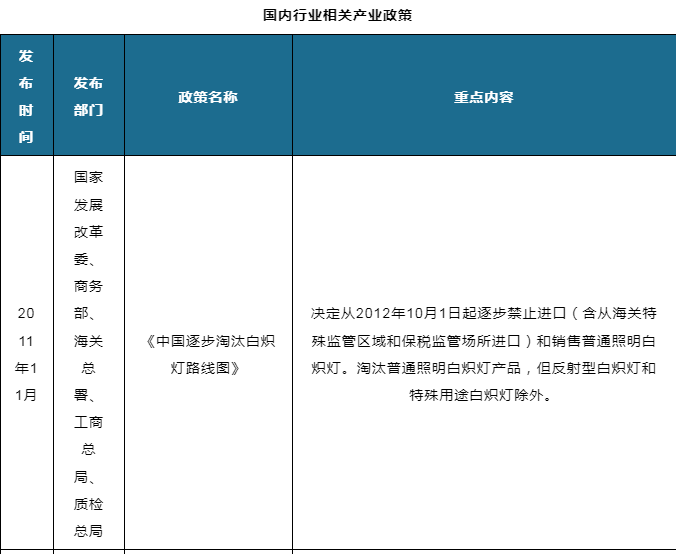Click the word 灯路线图》 on second line
This screenshot has width=676, height=554.
205,368
